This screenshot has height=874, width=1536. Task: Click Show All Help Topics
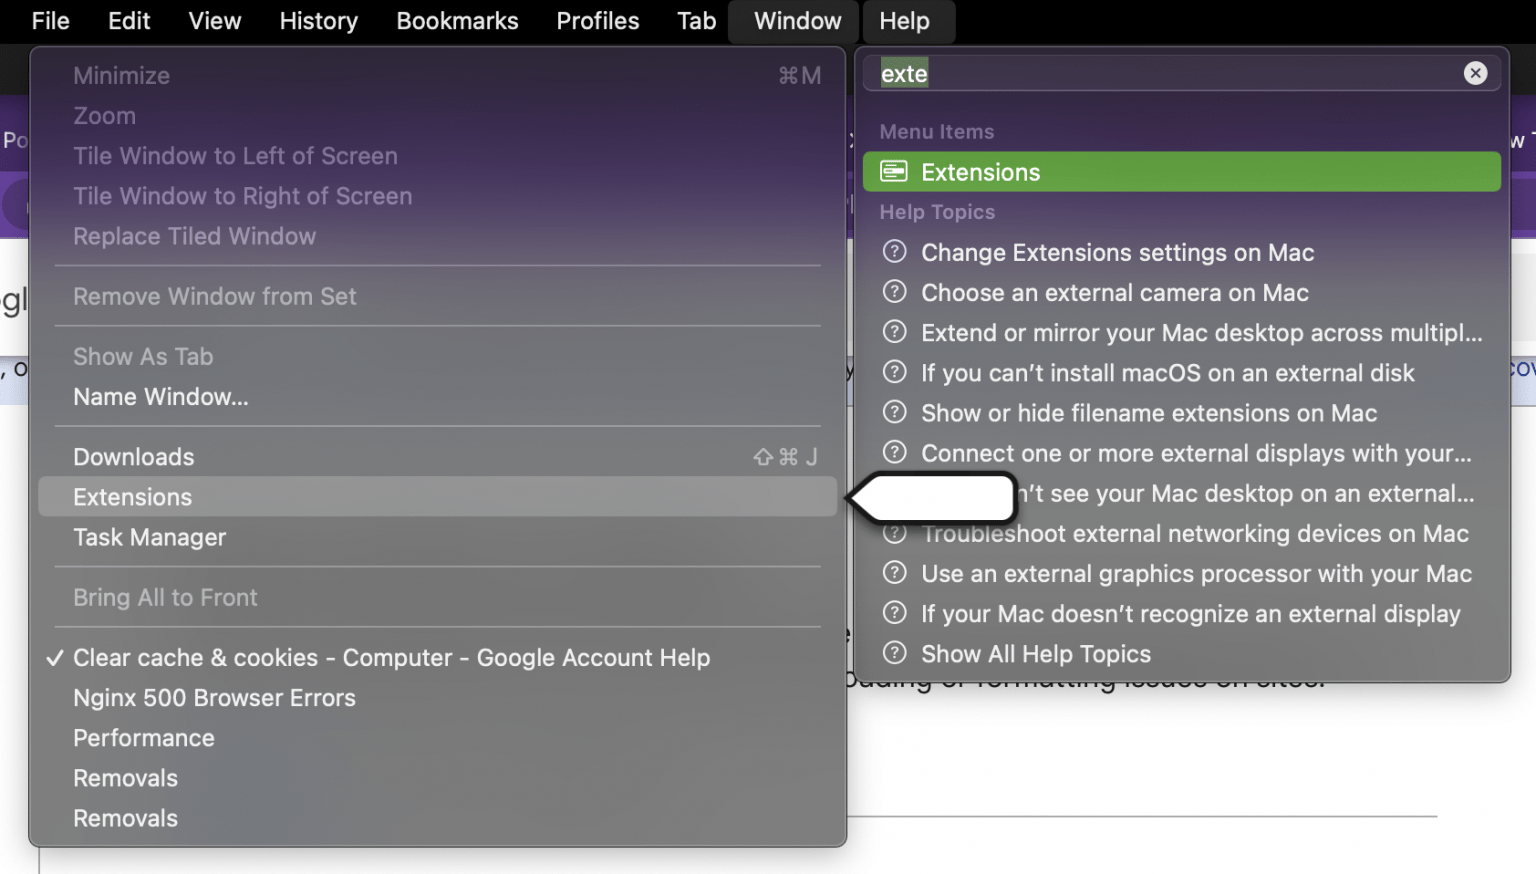click(x=1035, y=653)
